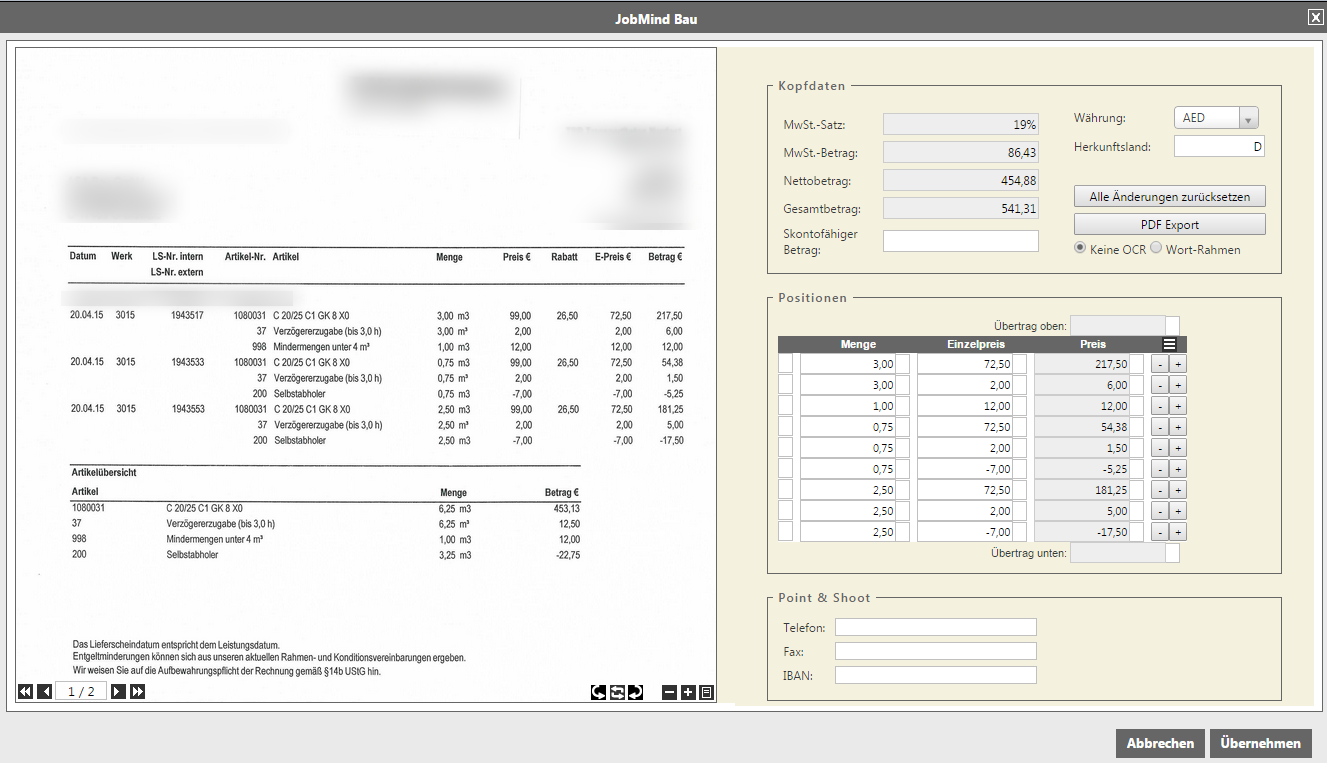Tick the checkbox left of first position row
Viewport: 1329px width, 763px height.
786,364
